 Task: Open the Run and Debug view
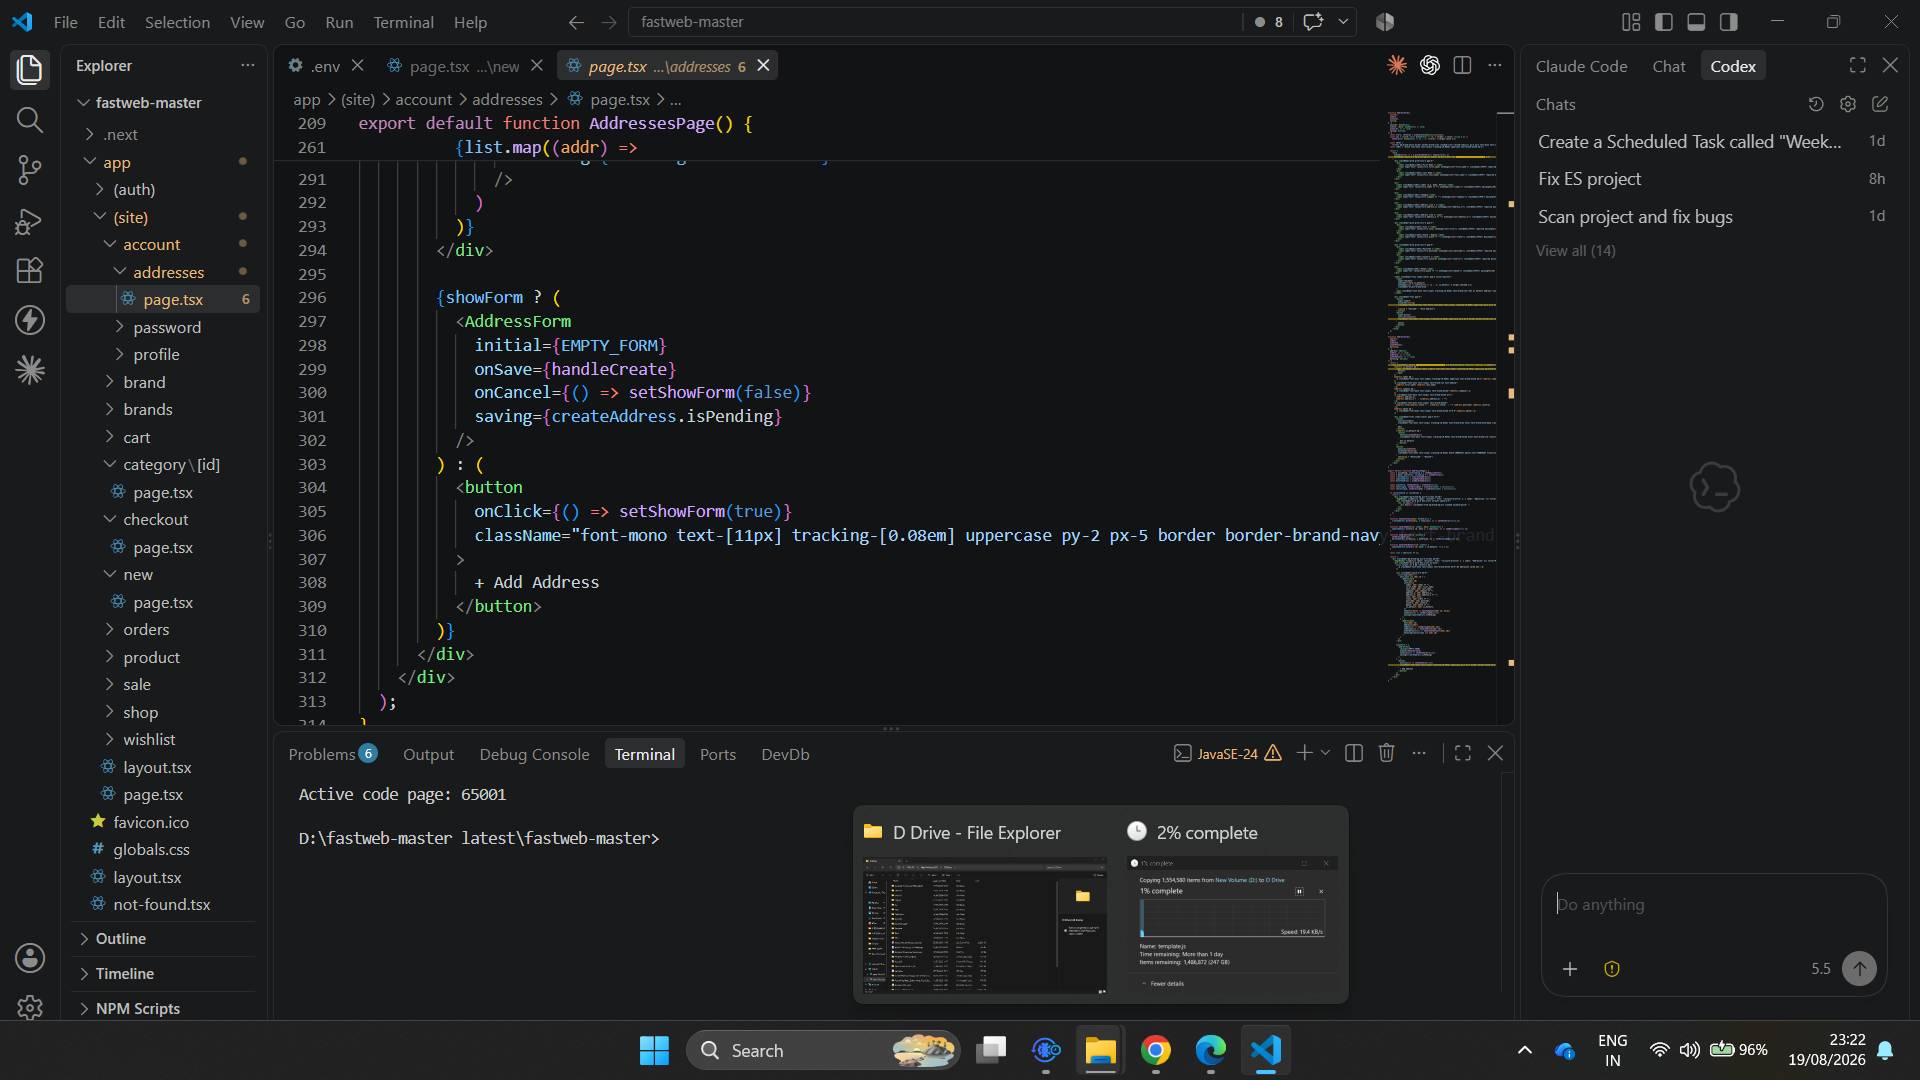pyautogui.click(x=30, y=220)
